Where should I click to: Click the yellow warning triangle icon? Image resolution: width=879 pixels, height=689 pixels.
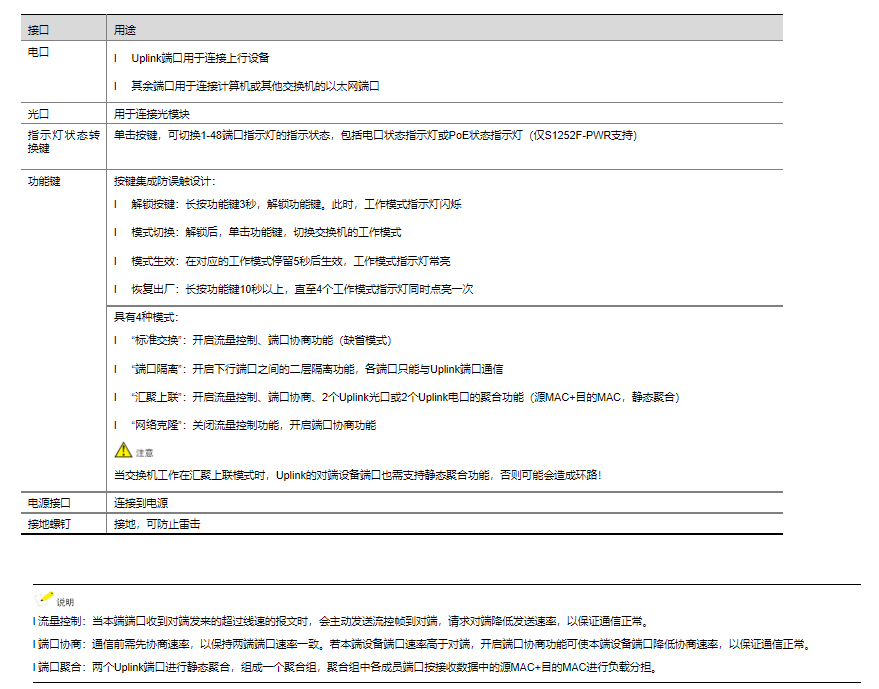[123, 450]
